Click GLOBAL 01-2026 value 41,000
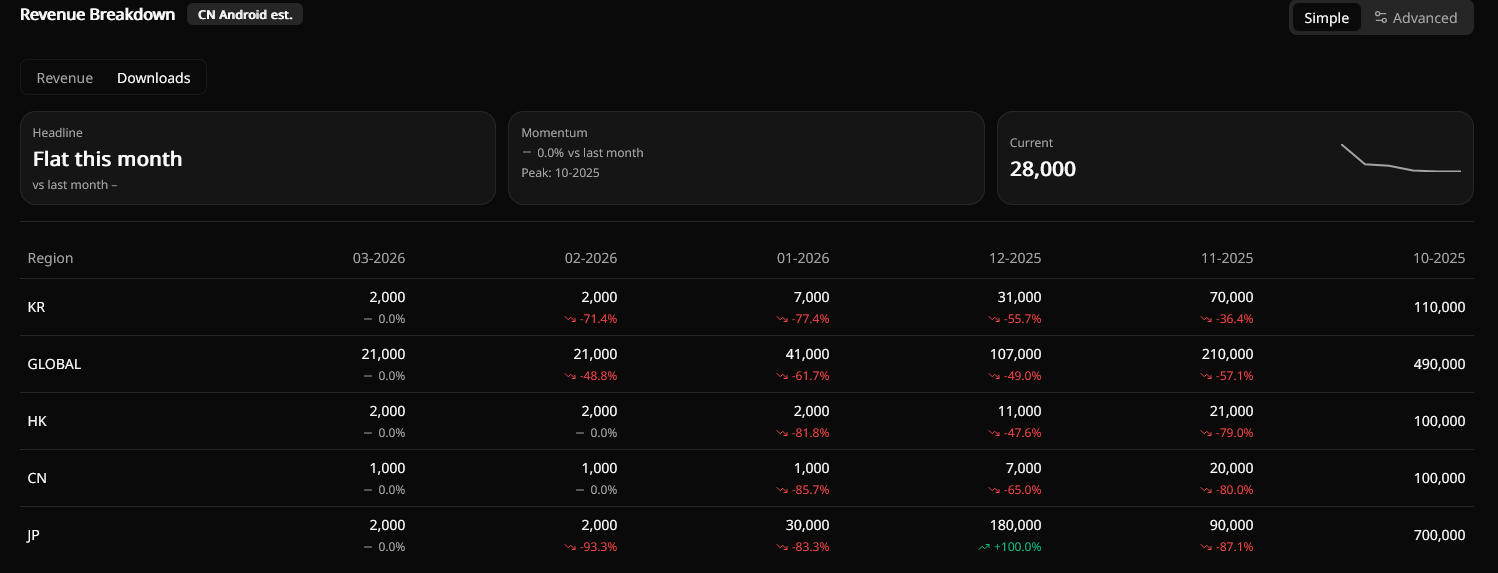Image resolution: width=1498 pixels, height=573 pixels. click(x=807, y=354)
